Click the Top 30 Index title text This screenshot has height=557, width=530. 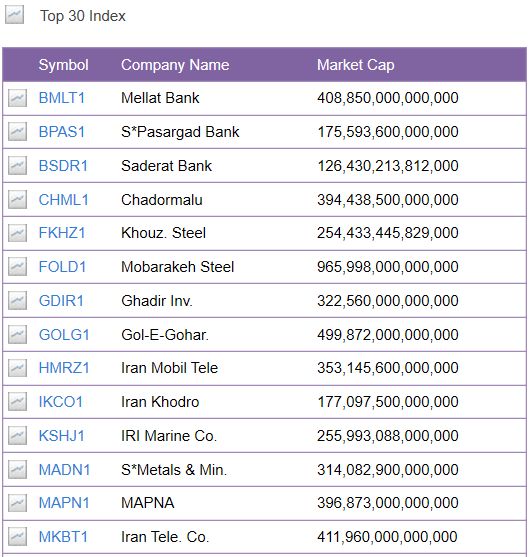(83, 16)
